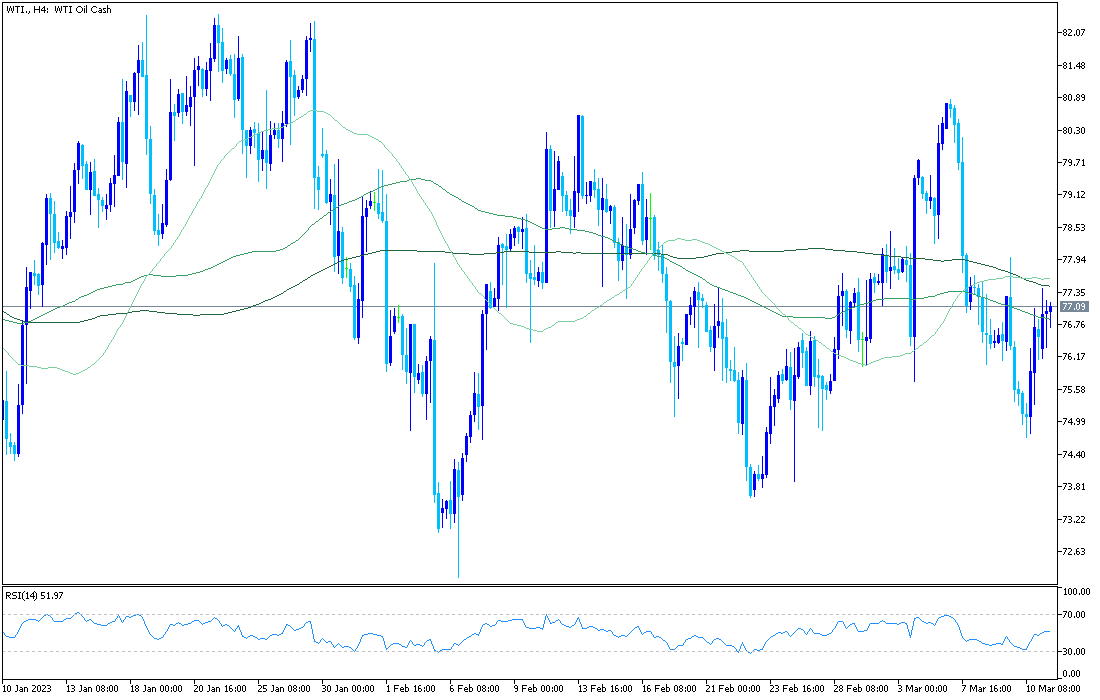Click the 72.63 price axis label
The width and height of the screenshot is (1100, 700).
click(1074, 552)
